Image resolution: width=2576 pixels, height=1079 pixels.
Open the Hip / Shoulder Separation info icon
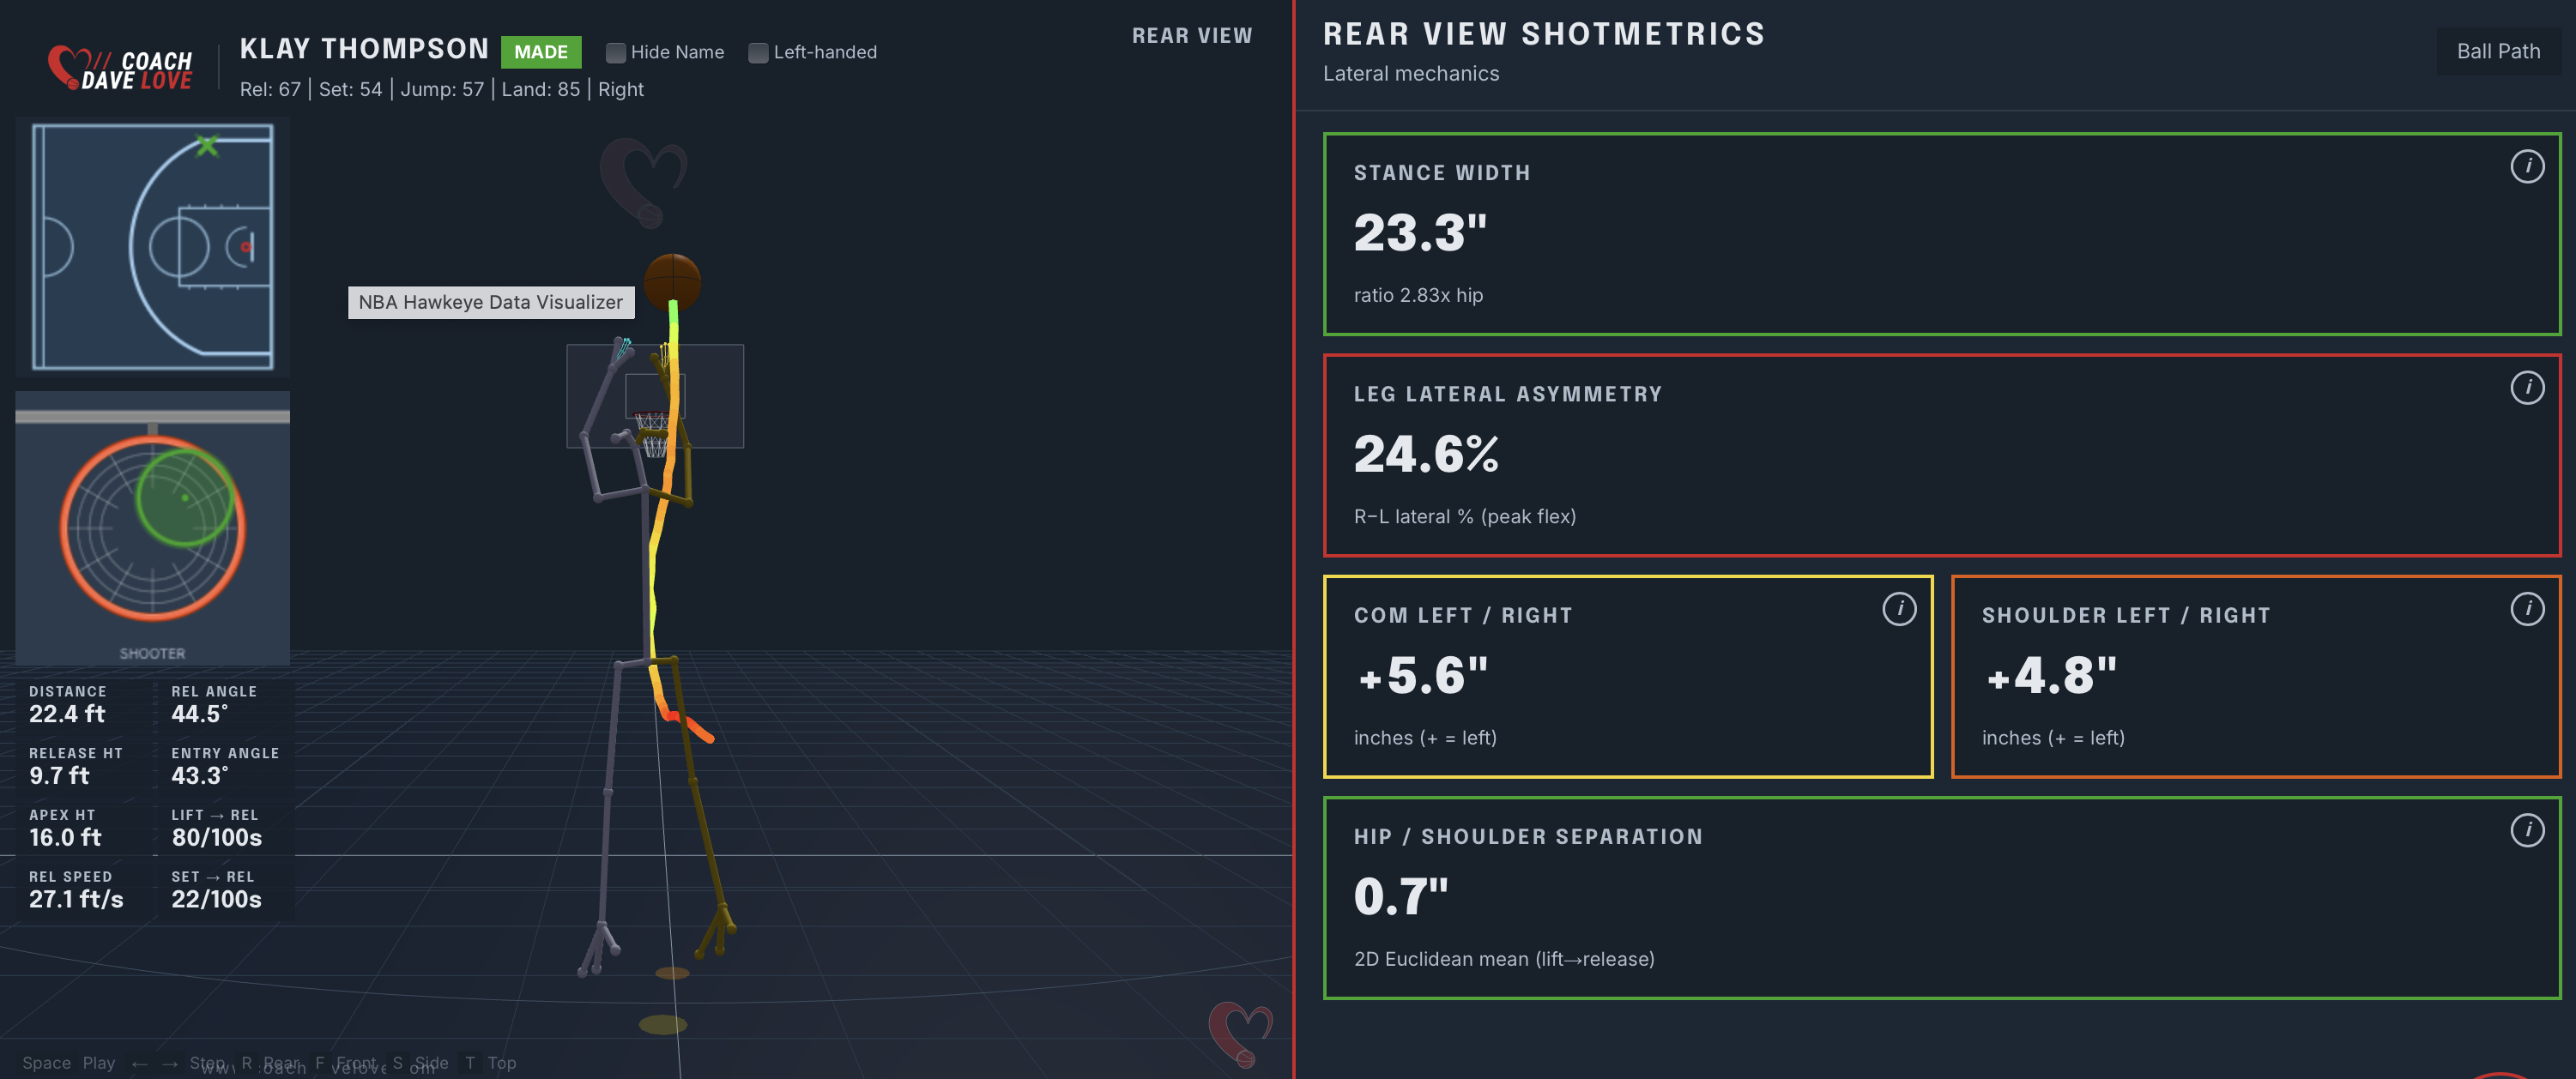2526,829
